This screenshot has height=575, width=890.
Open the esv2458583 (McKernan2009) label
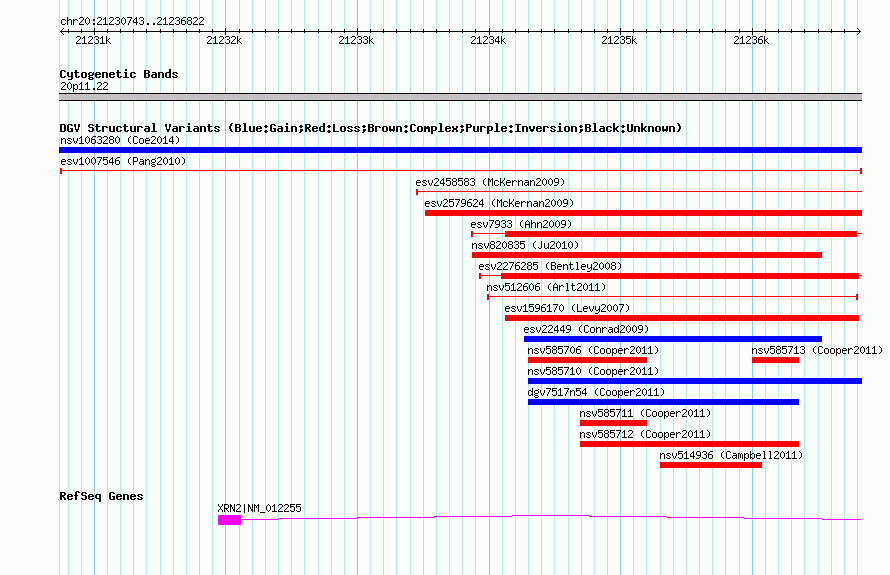(x=490, y=182)
